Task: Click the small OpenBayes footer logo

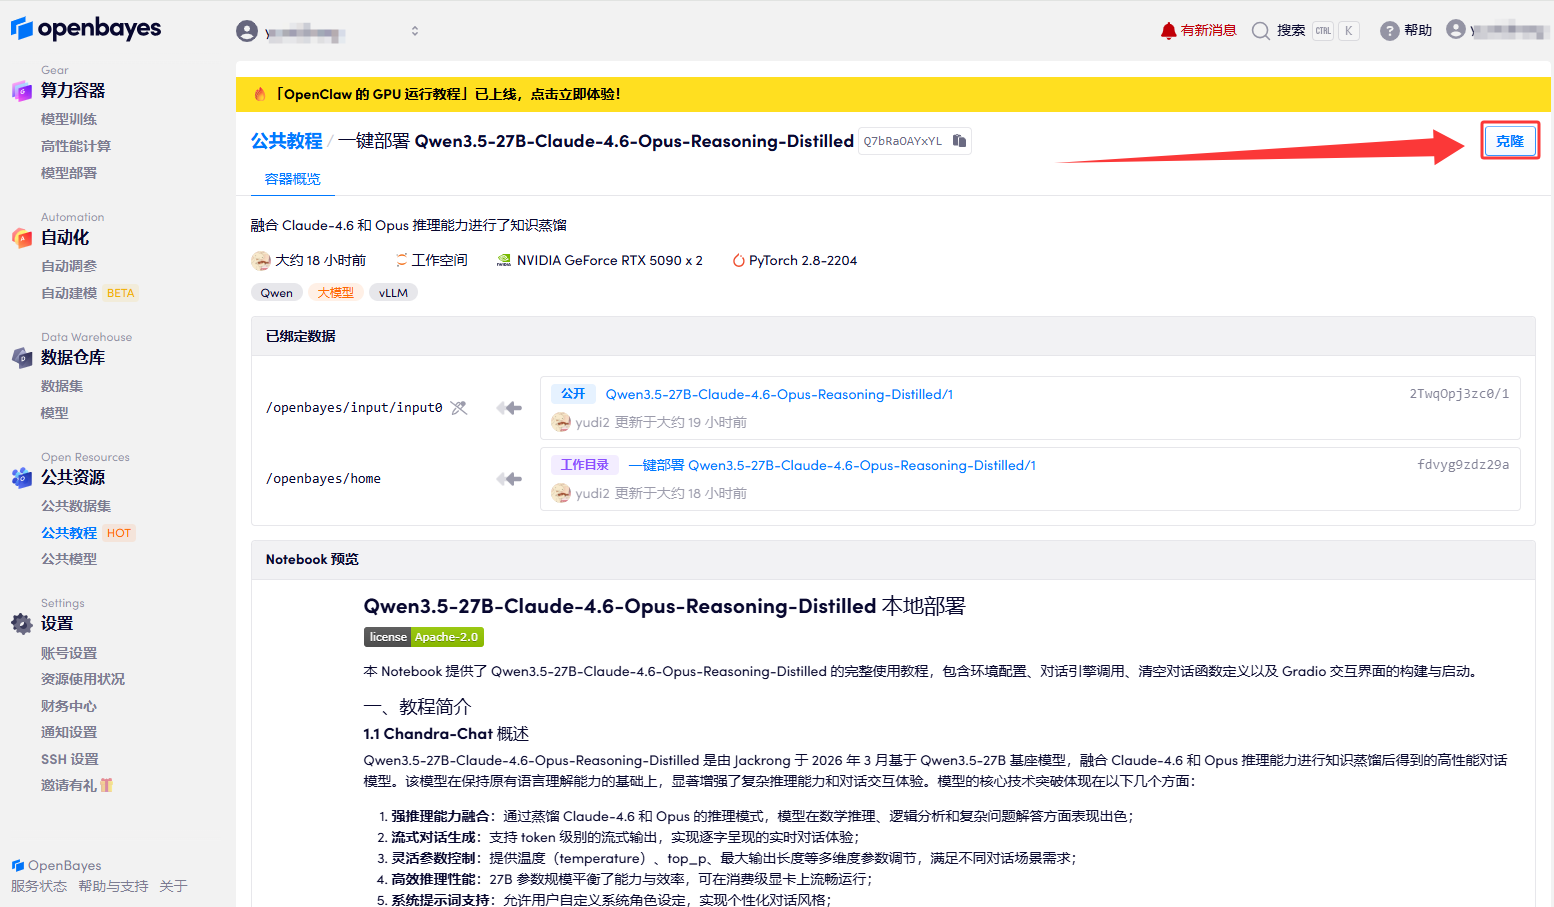Action: pyautogui.click(x=17, y=866)
